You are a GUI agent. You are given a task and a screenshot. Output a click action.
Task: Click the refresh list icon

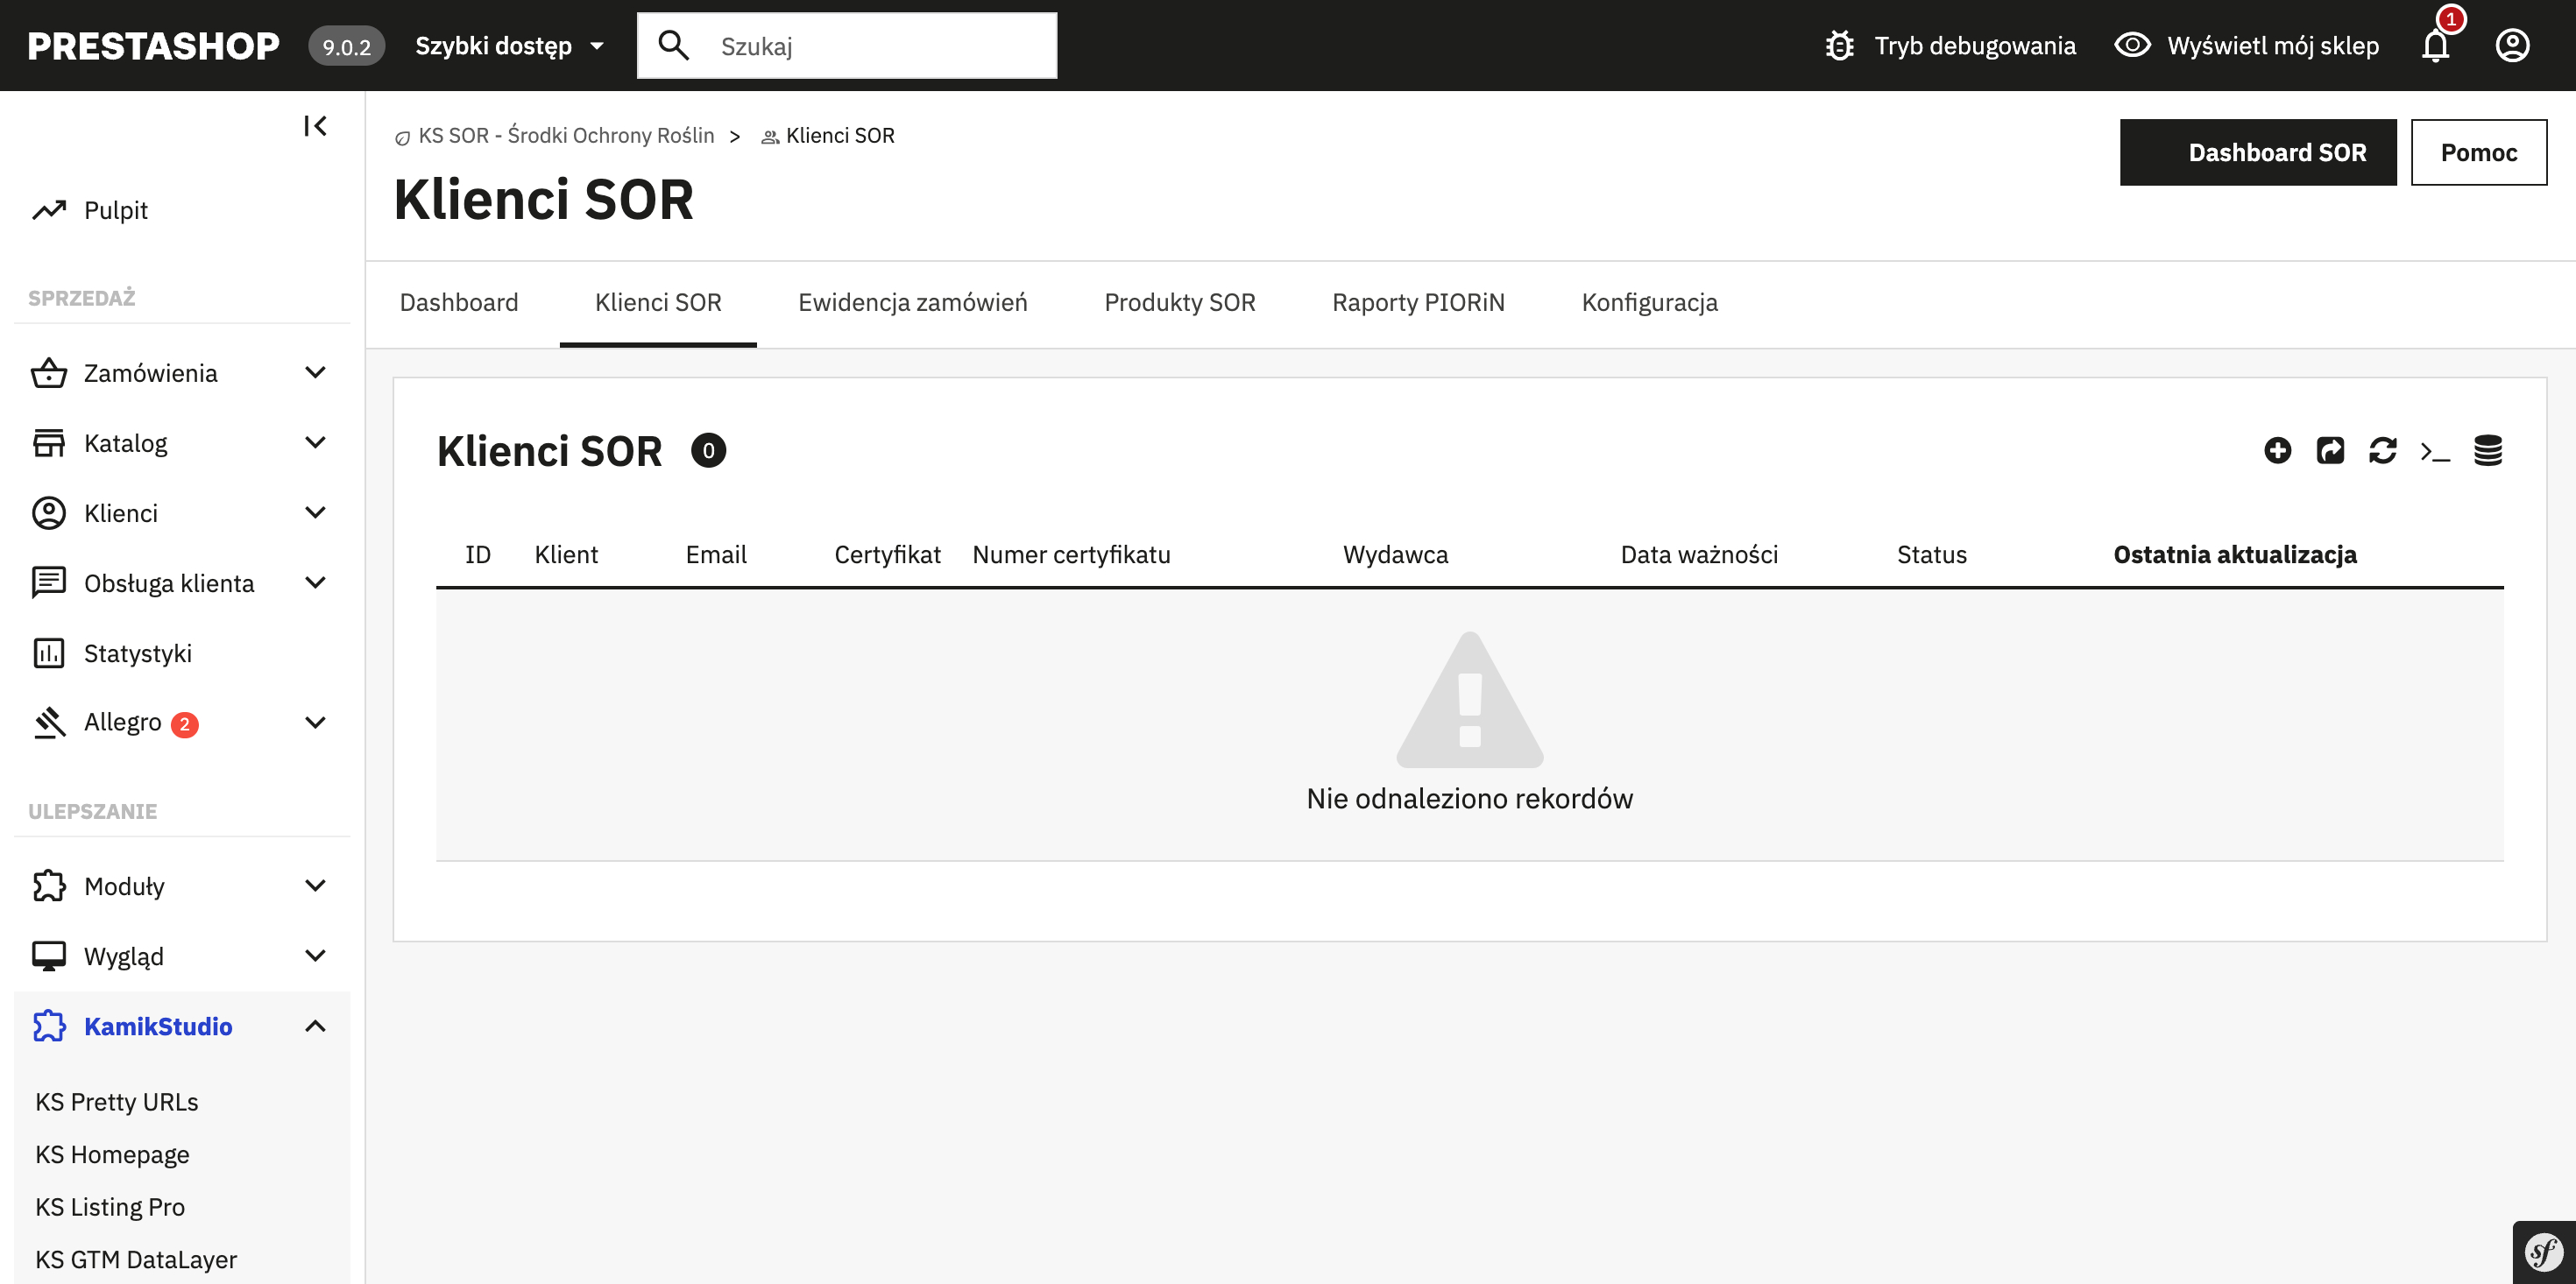2382,451
